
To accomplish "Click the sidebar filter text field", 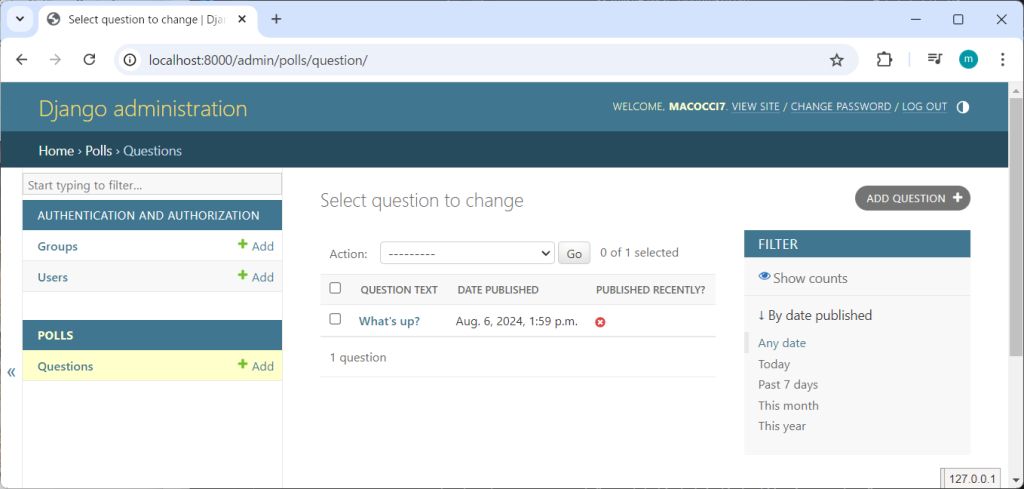I will click(152, 185).
